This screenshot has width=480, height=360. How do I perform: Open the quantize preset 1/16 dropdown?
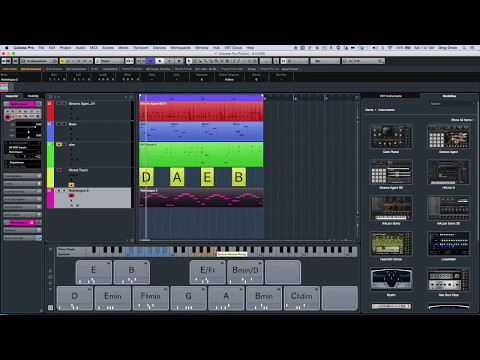coord(363,61)
